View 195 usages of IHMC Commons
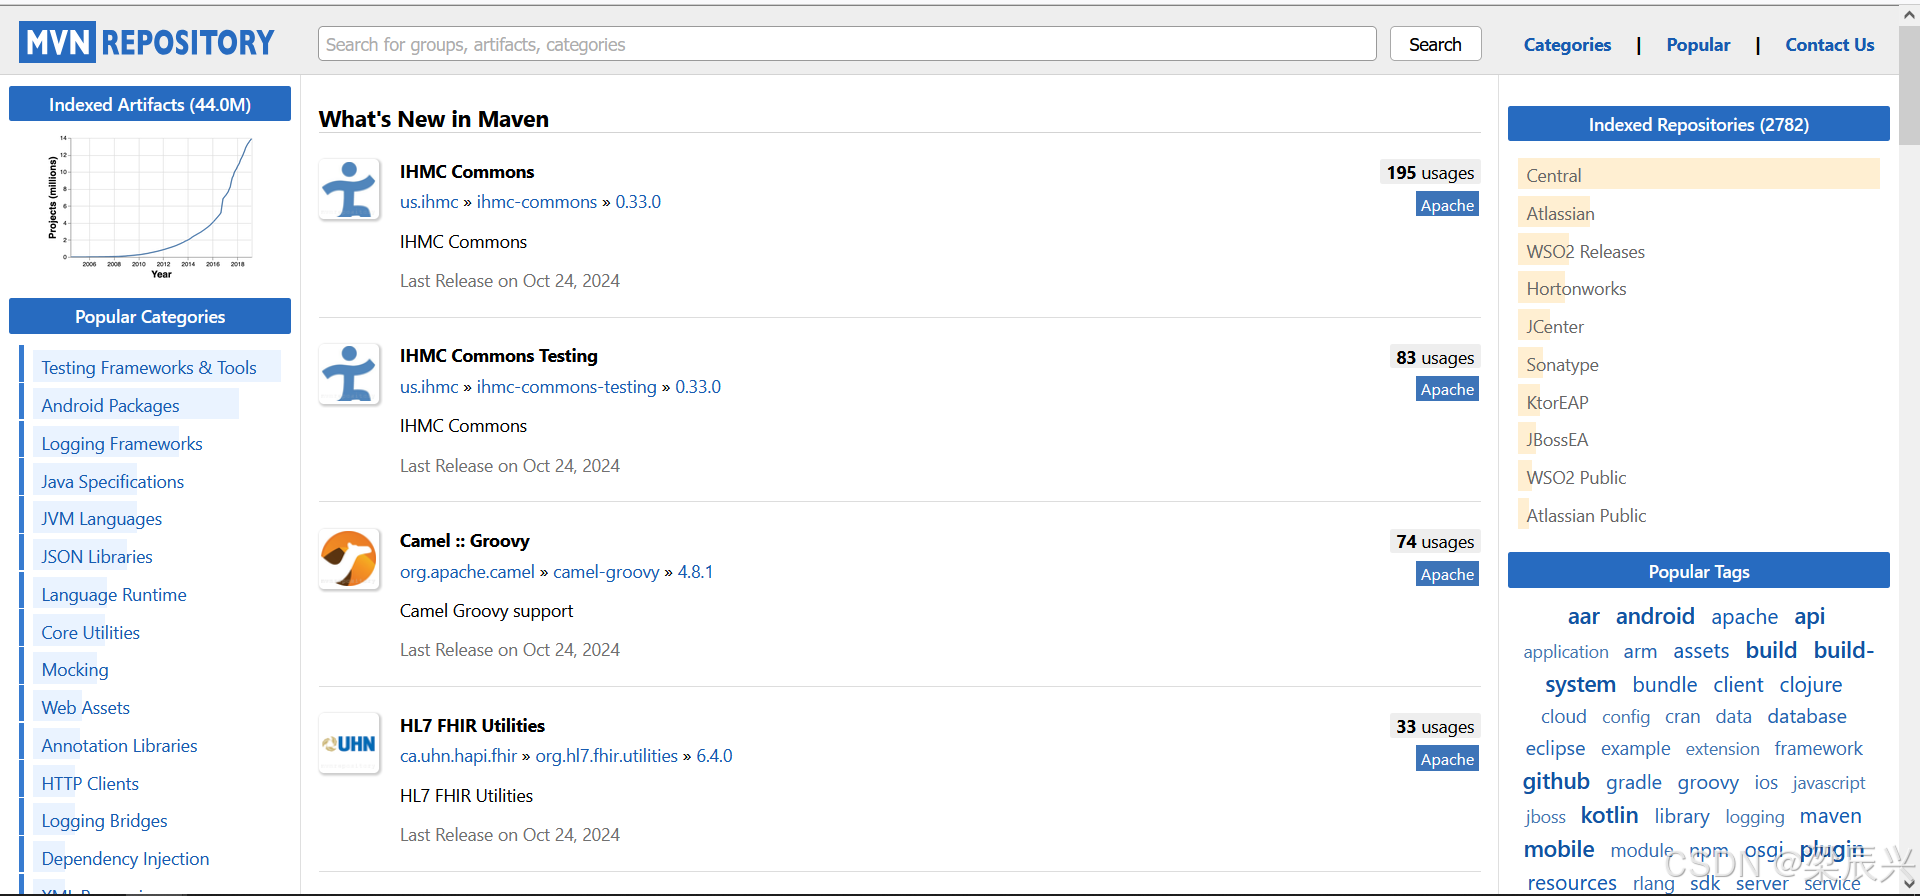The height and width of the screenshot is (896, 1920). [x=1430, y=173]
